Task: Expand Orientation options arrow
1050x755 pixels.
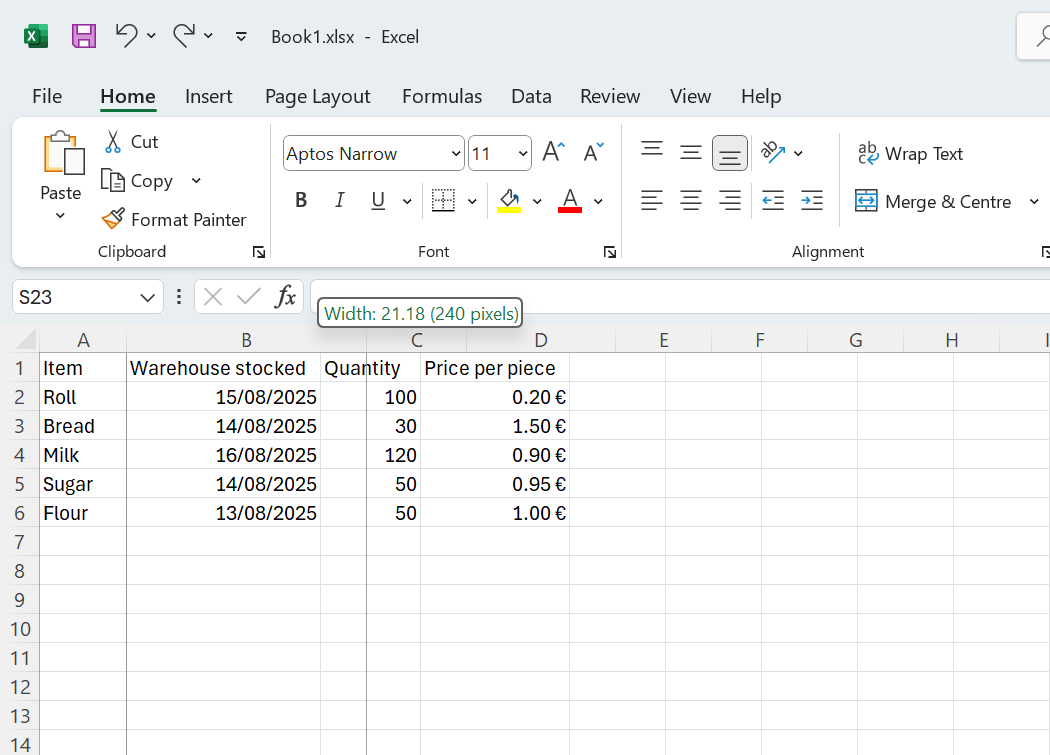Action: click(798, 153)
